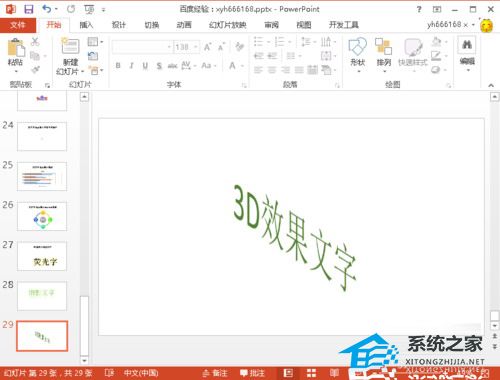The width and height of the screenshot is (500, 380).
Task: Switch to the 幻灯片放映 Slide Show tab
Action: click(228, 25)
